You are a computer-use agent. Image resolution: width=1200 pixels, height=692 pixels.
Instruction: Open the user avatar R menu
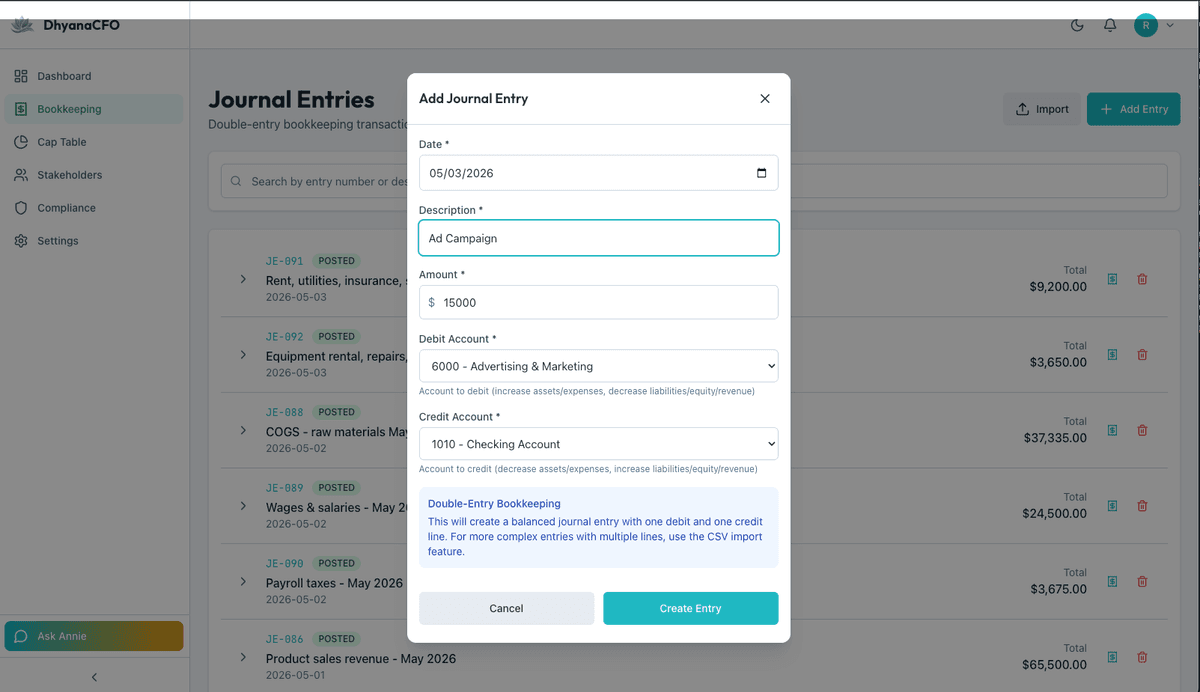click(x=1146, y=25)
